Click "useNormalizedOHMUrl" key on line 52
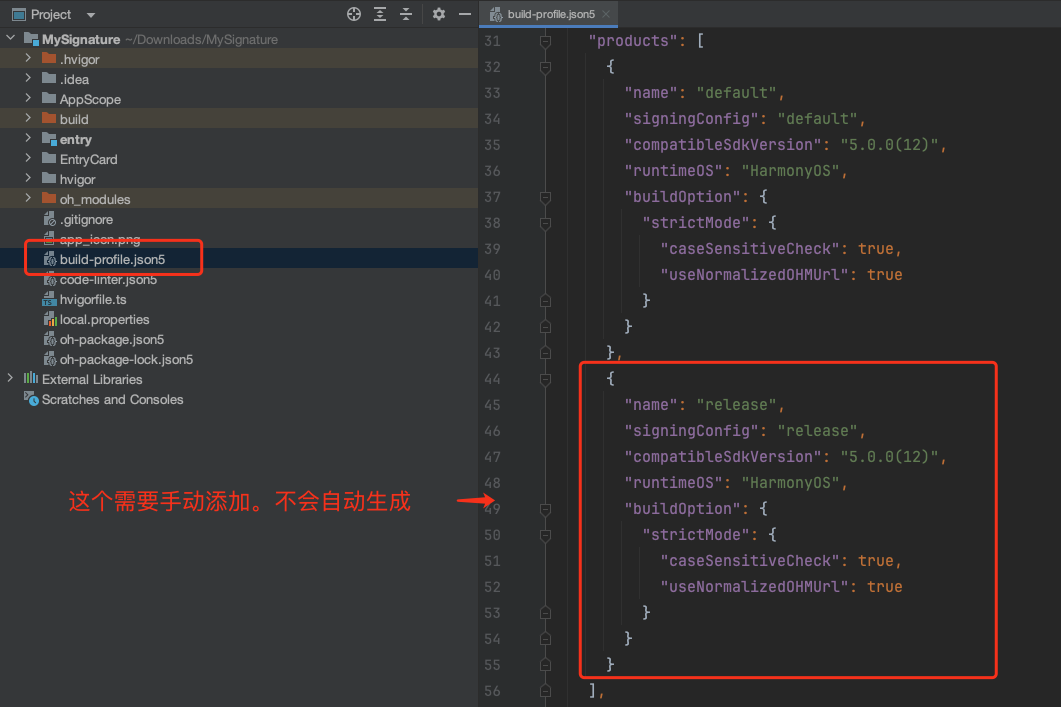The width and height of the screenshot is (1061, 707). point(754,587)
